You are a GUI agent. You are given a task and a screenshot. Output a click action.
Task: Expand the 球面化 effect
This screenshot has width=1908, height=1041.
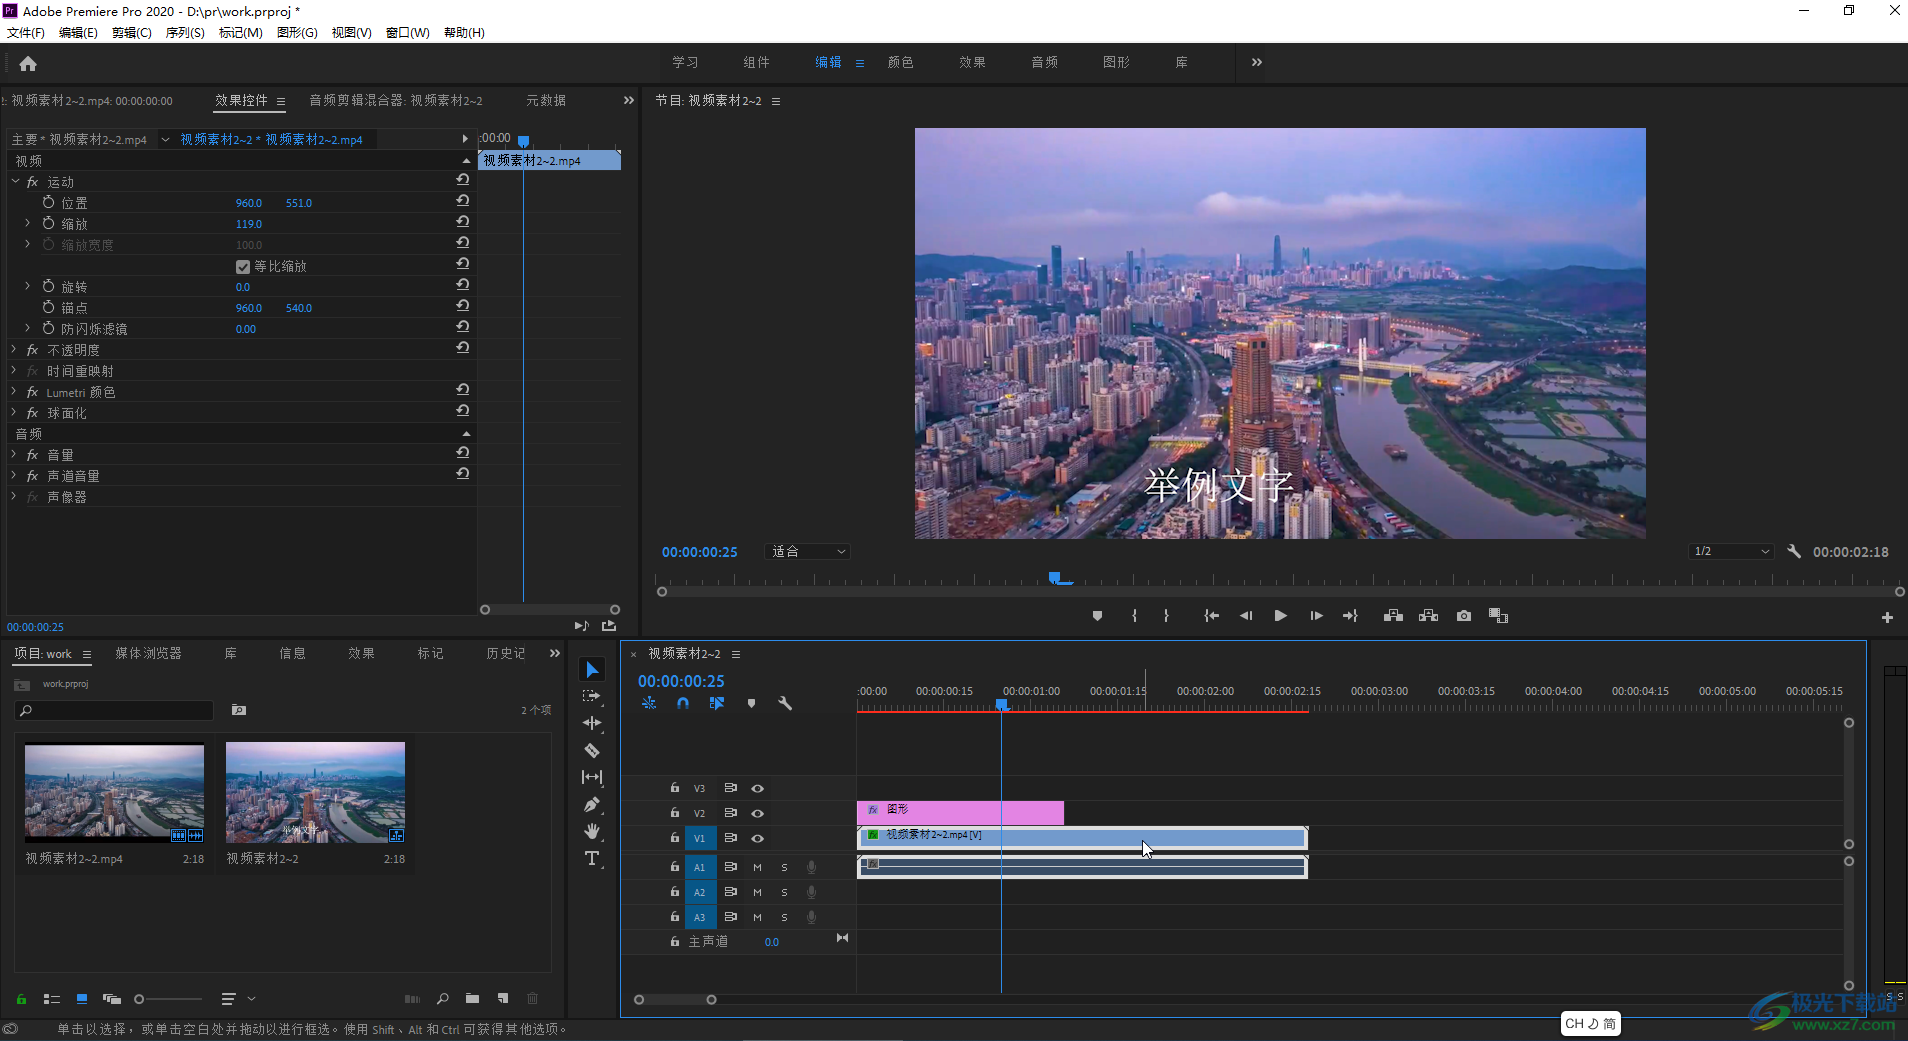[14, 412]
